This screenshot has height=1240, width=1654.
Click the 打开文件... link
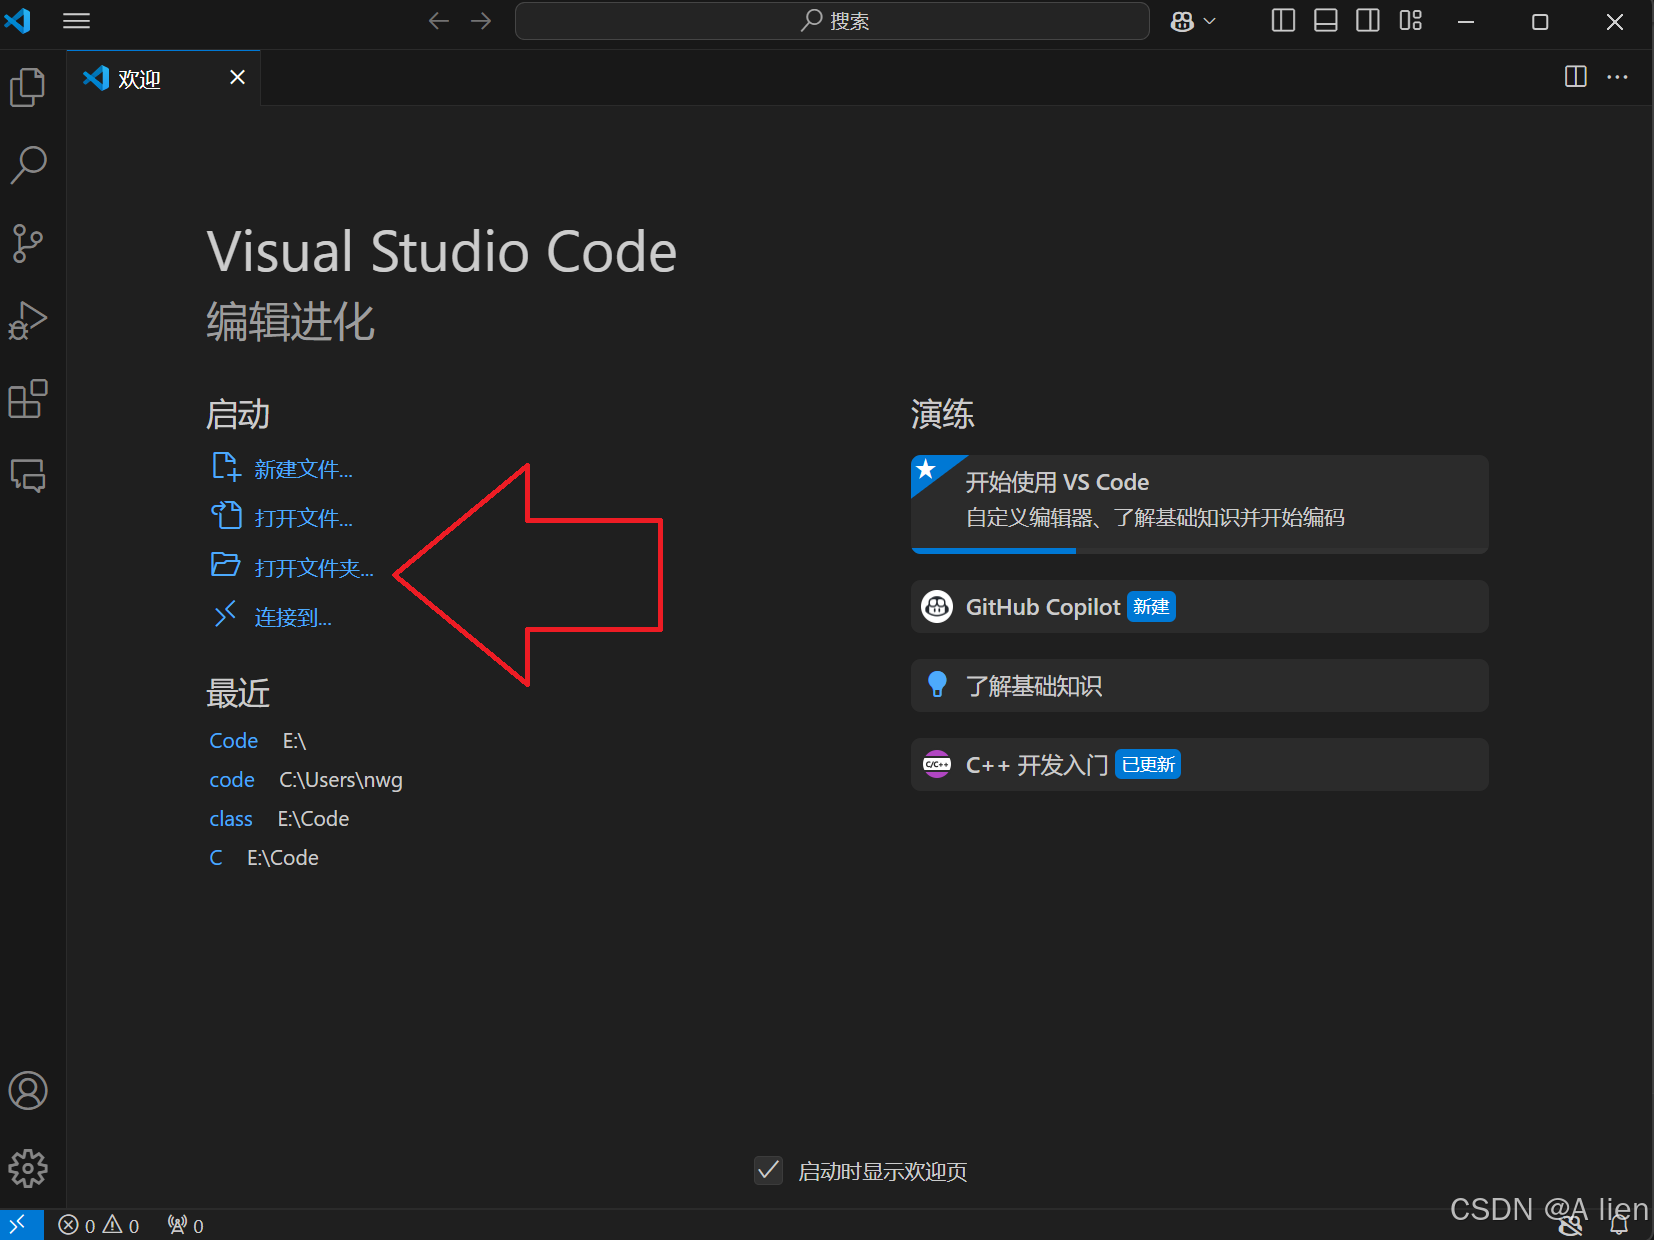tap(303, 518)
